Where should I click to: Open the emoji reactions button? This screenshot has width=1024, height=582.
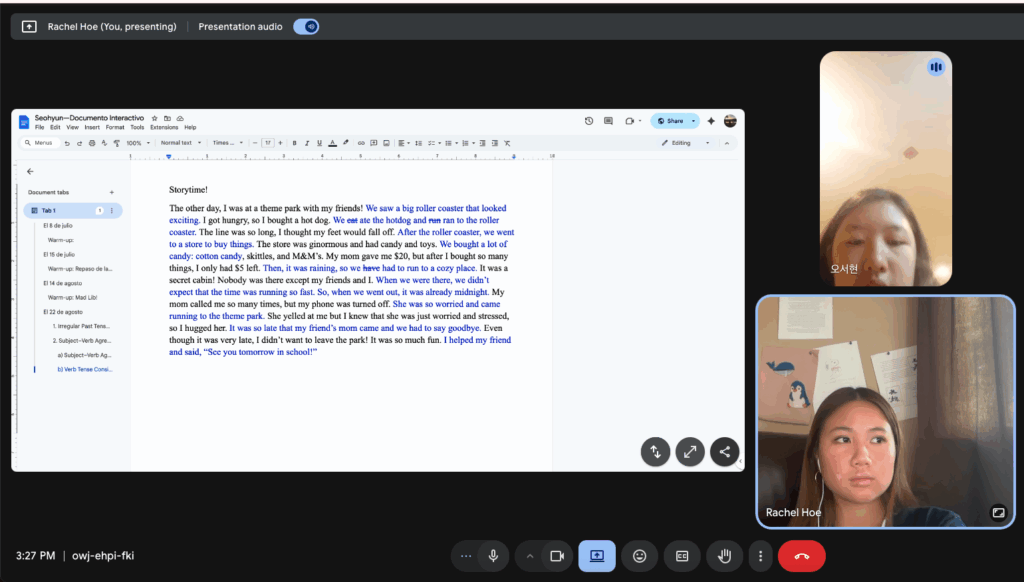point(639,556)
